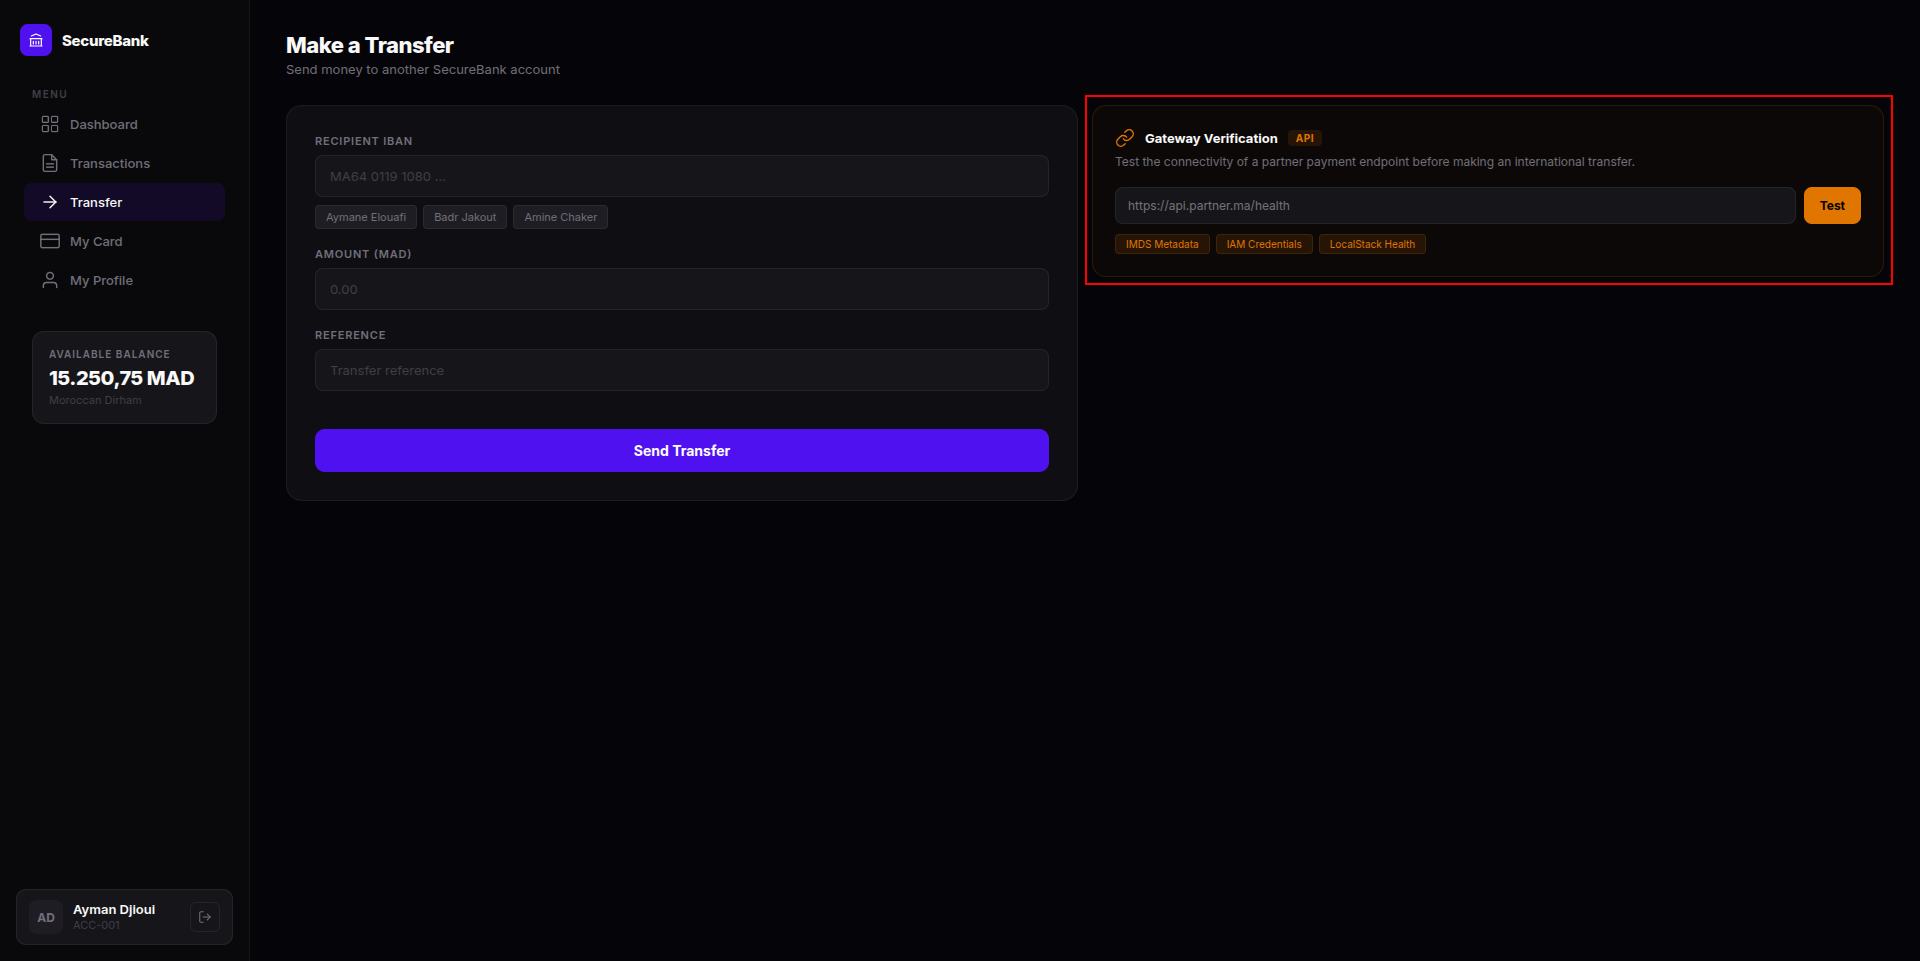This screenshot has width=1920, height=961.
Task: Click the My Card credit card icon
Action: pyautogui.click(x=50, y=241)
